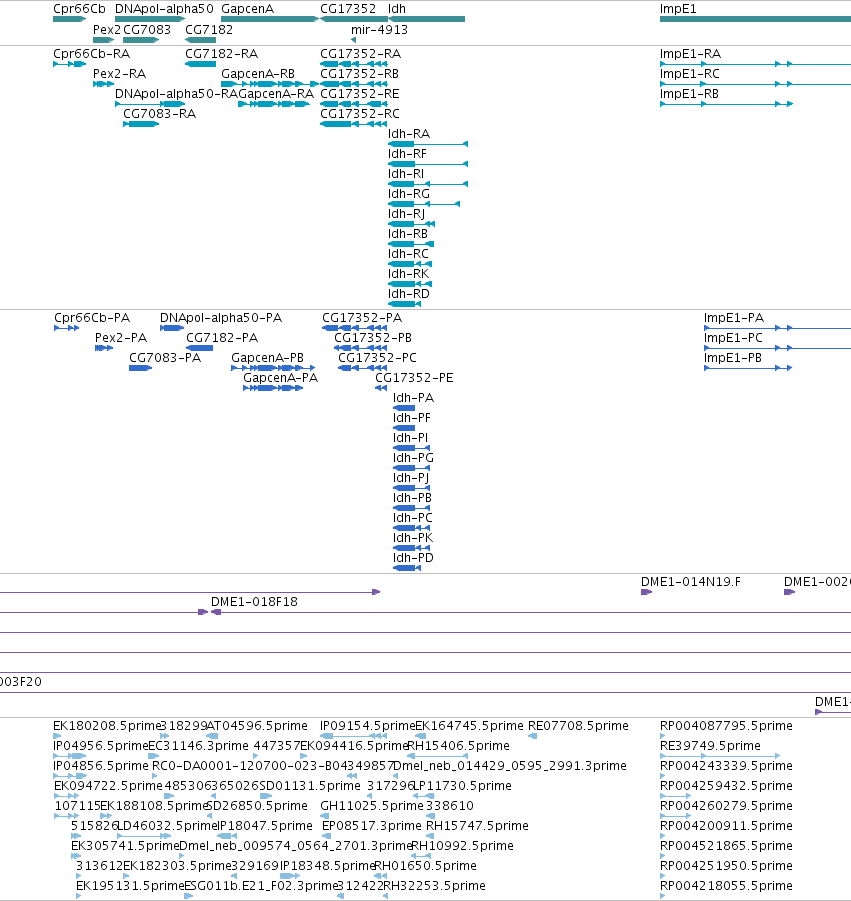Select the DNApol-alpha50 gene label
The width and height of the screenshot is (851, 901).
pyautogui.click(x=164, y=9)
